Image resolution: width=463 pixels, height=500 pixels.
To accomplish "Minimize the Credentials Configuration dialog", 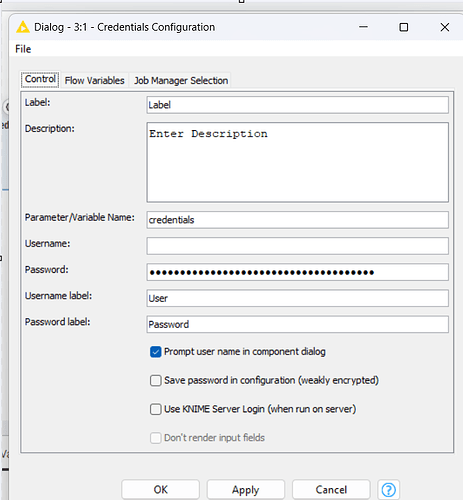I will (363, 27).
